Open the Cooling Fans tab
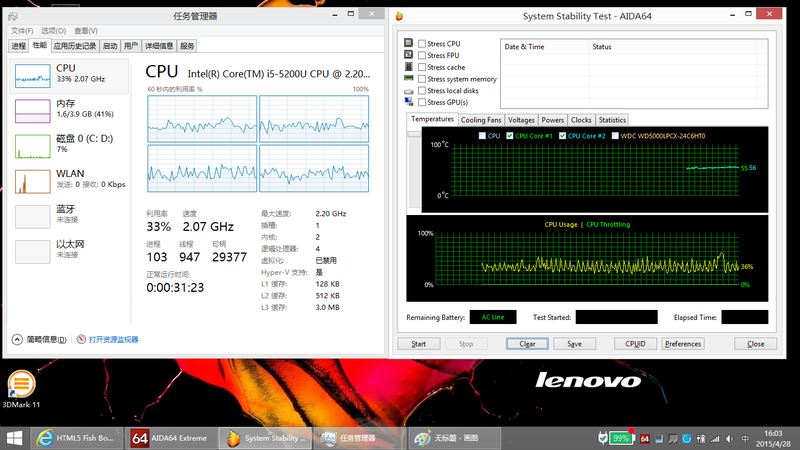Screen dimensions: 800x450 481,120
